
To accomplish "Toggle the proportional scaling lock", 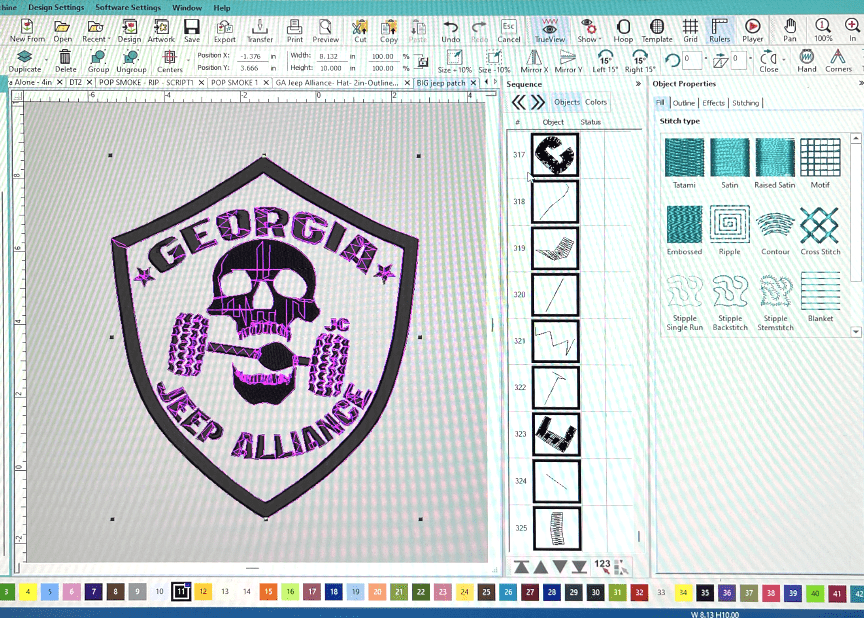I will click(423, 62).
